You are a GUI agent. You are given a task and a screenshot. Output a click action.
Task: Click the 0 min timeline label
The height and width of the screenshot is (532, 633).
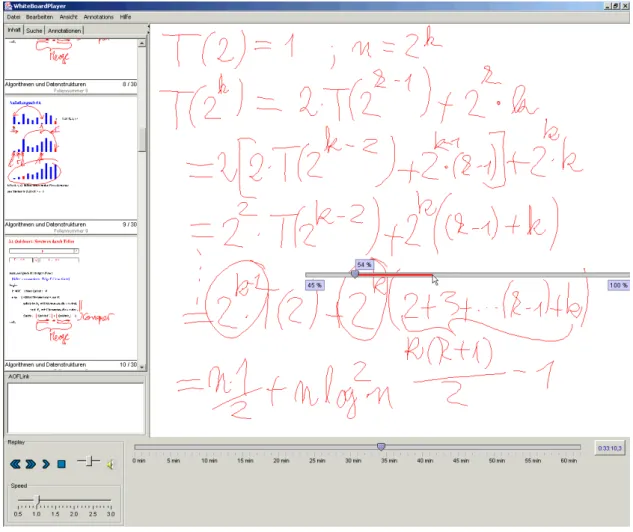pos(138,461)
